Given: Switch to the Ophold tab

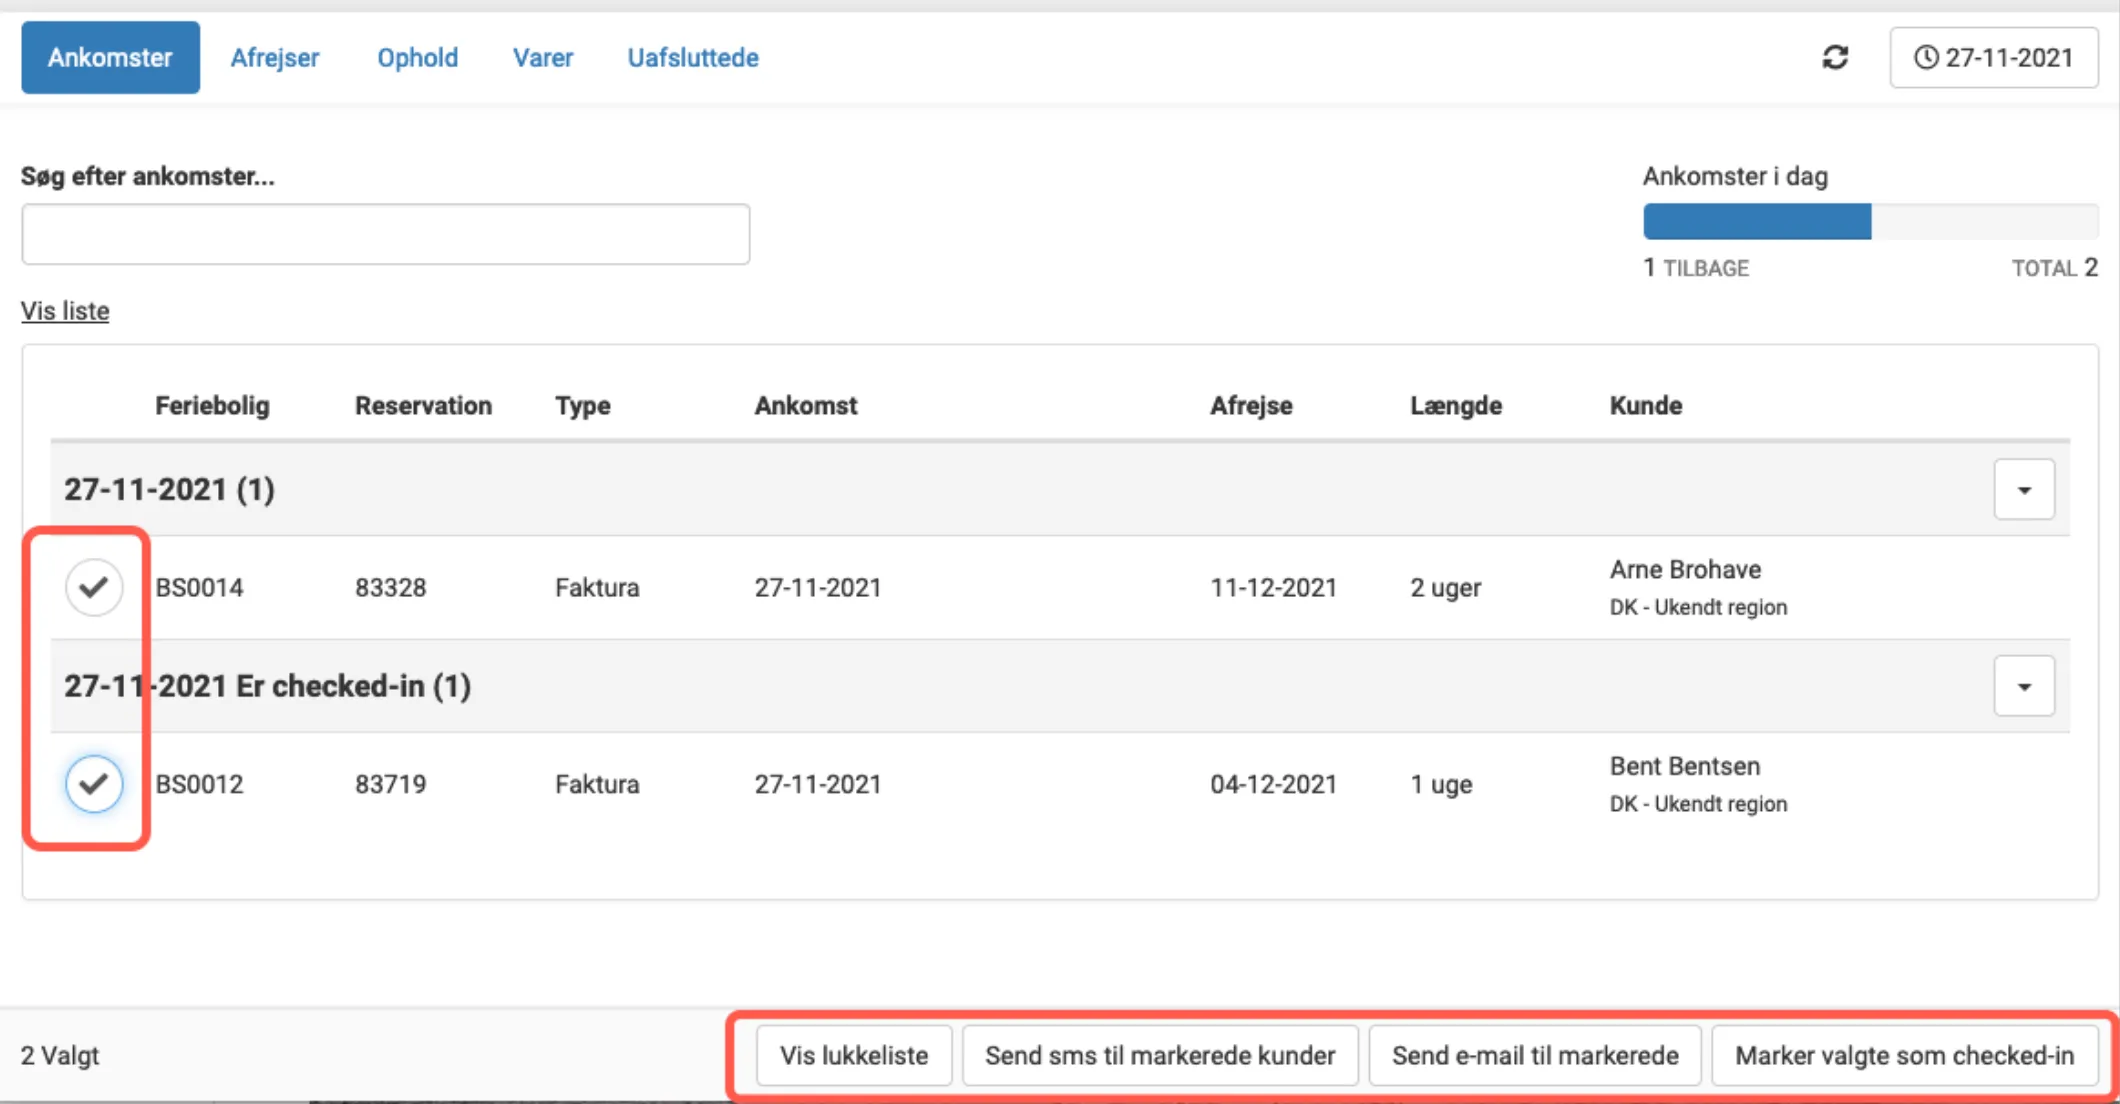Looking at the screenshot, I should coord(417,58).
